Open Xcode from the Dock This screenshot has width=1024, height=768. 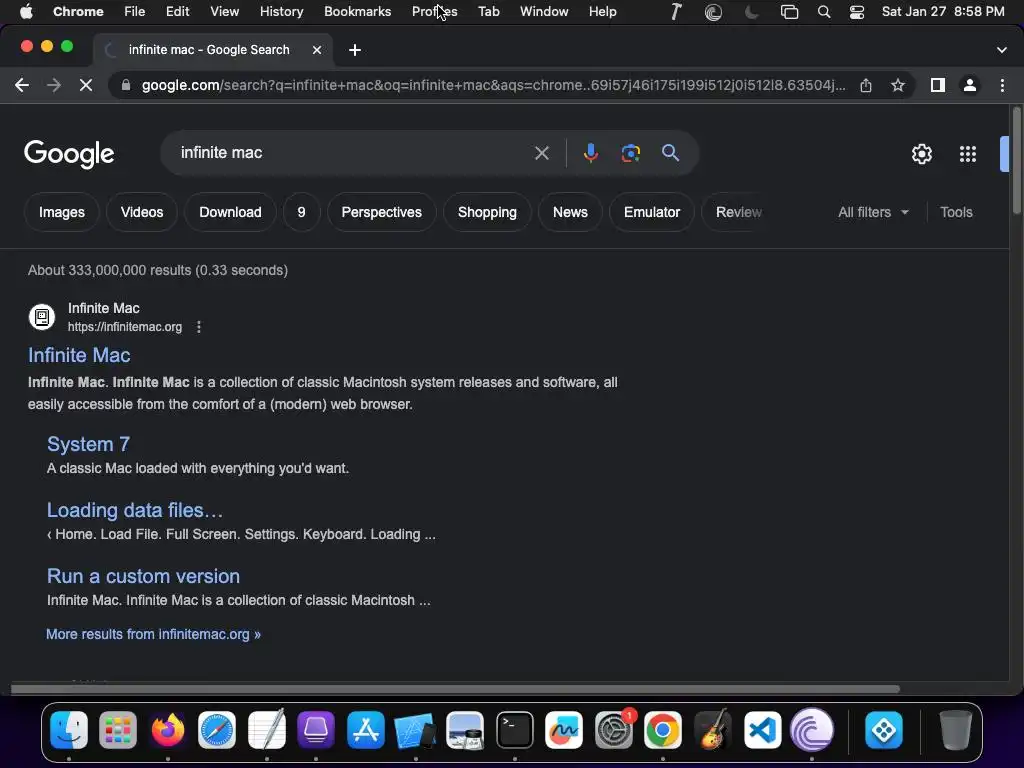click(415, 729)
